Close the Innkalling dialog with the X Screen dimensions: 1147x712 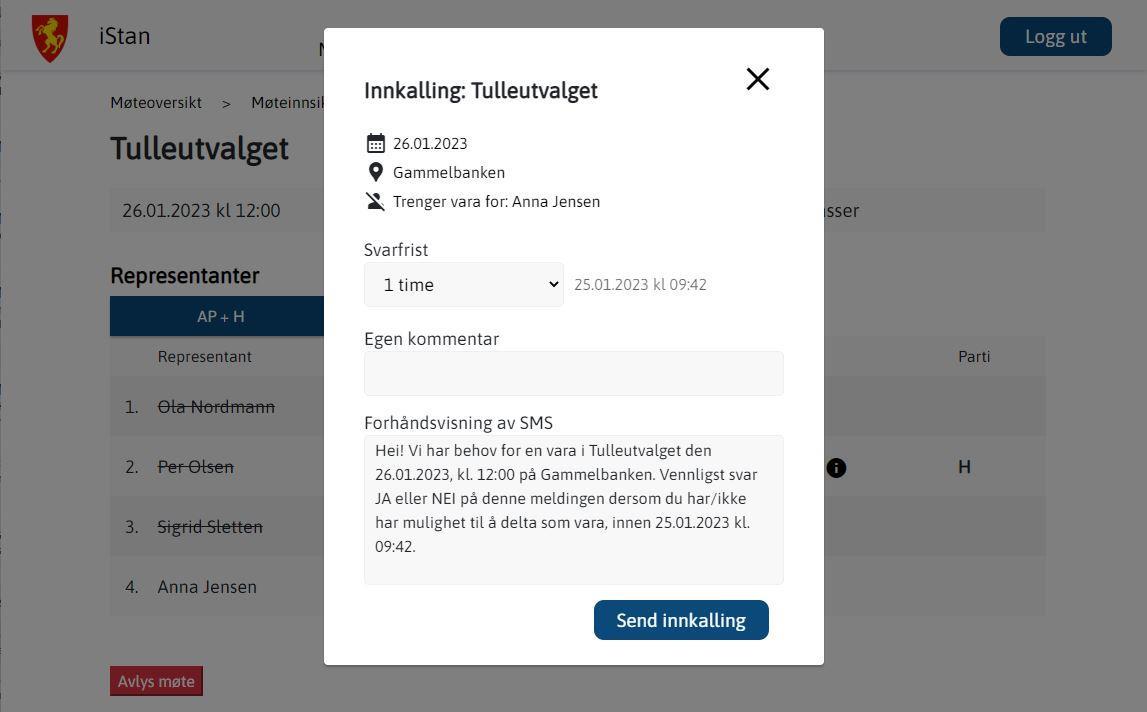[x=757, y=79]
